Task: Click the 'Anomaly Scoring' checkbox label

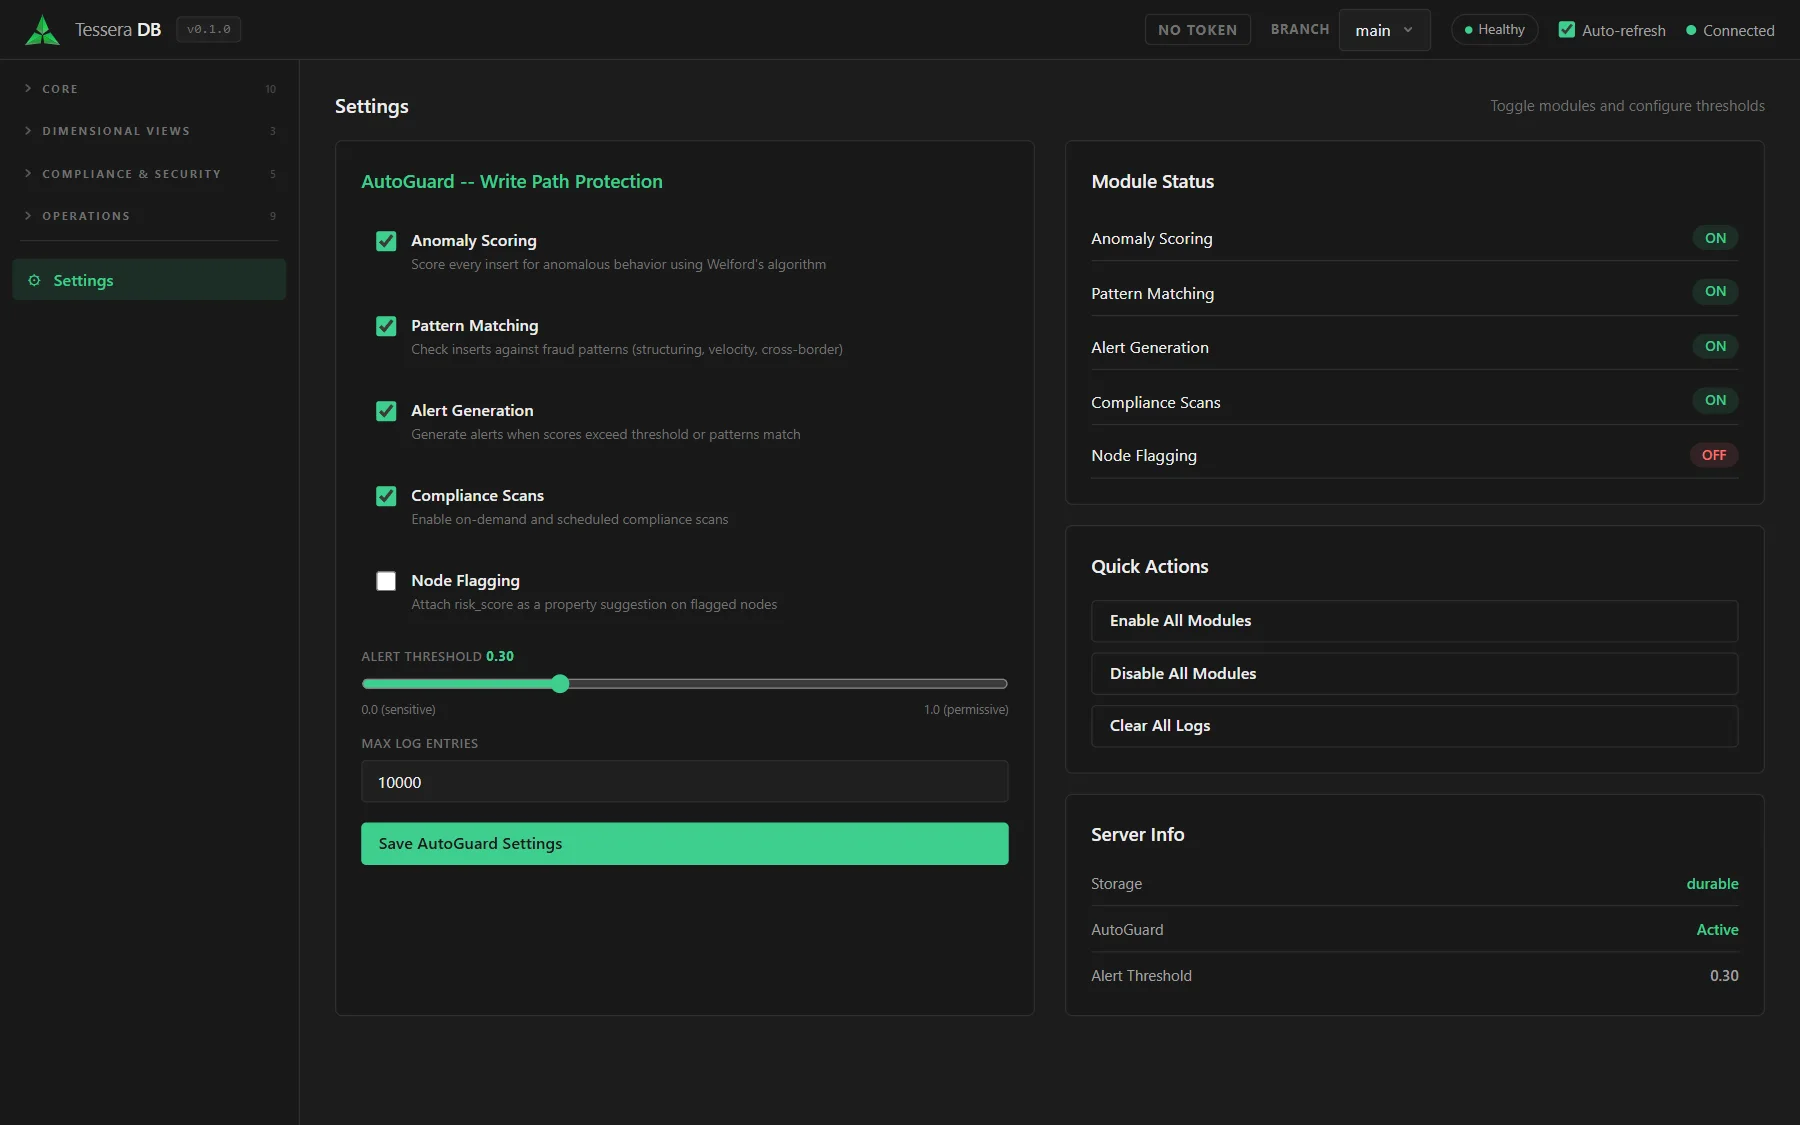Action: coord(474,241)
